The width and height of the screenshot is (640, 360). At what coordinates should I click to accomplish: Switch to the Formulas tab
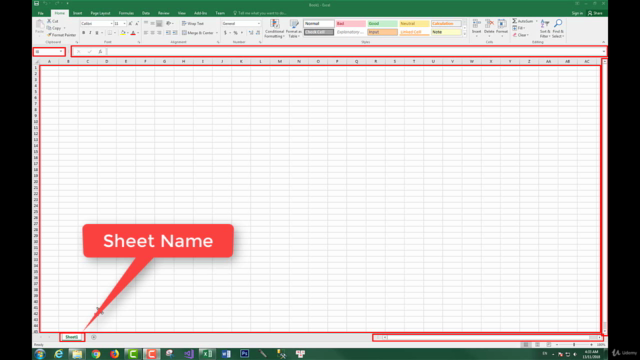(x=126, y=13)
